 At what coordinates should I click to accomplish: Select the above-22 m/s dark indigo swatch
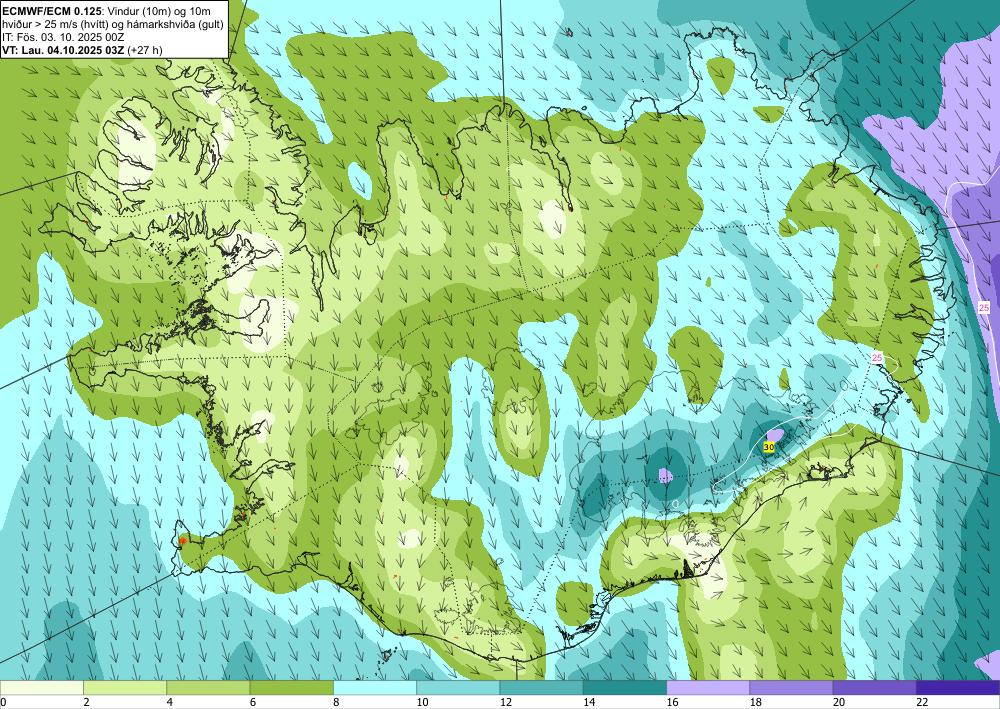coord(958,688)
